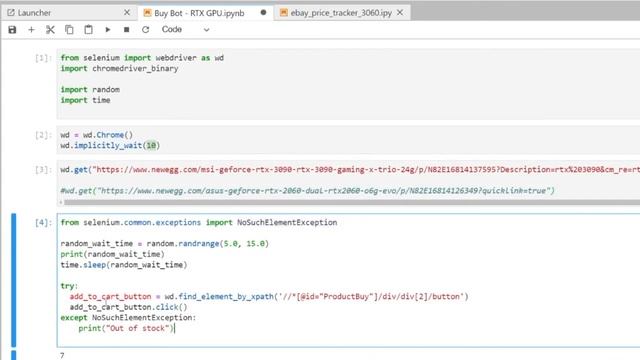Click the Launcher tab icon

[11, 13]
